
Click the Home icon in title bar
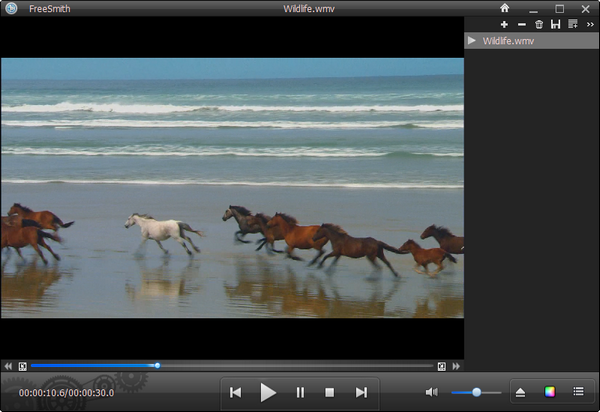[x=505, y=8]
